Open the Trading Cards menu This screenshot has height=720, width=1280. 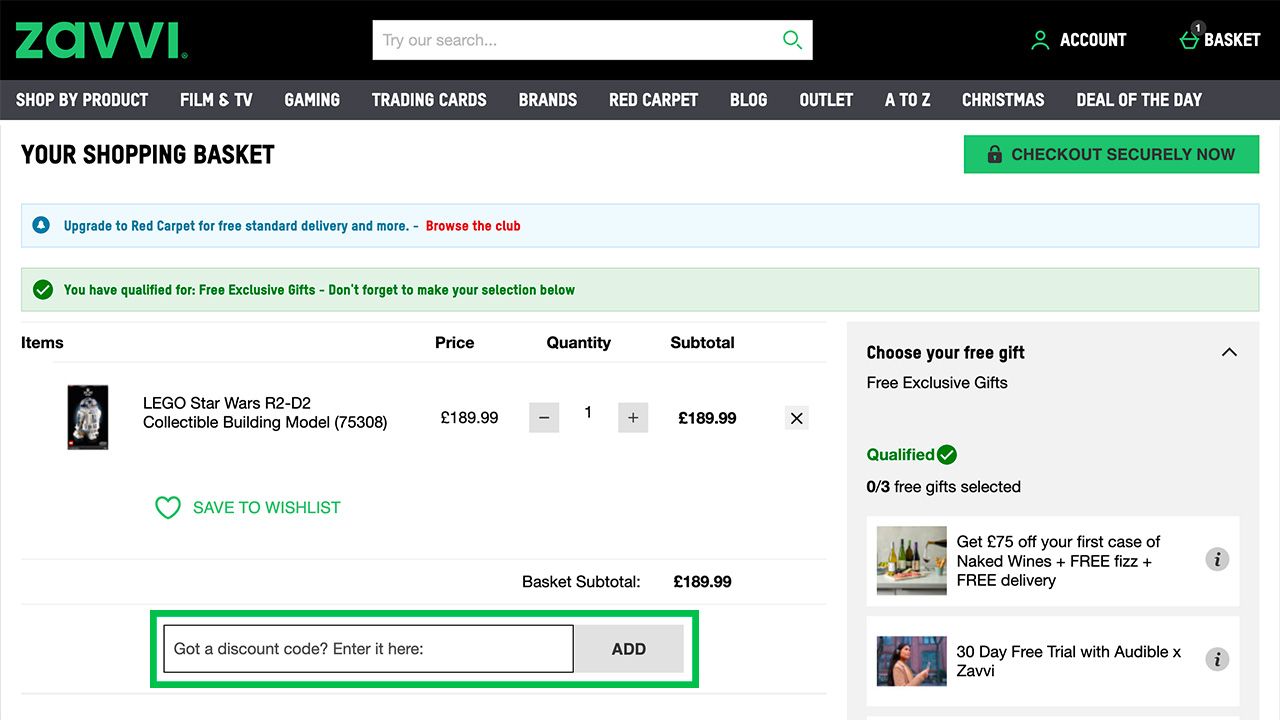(429, 100)
